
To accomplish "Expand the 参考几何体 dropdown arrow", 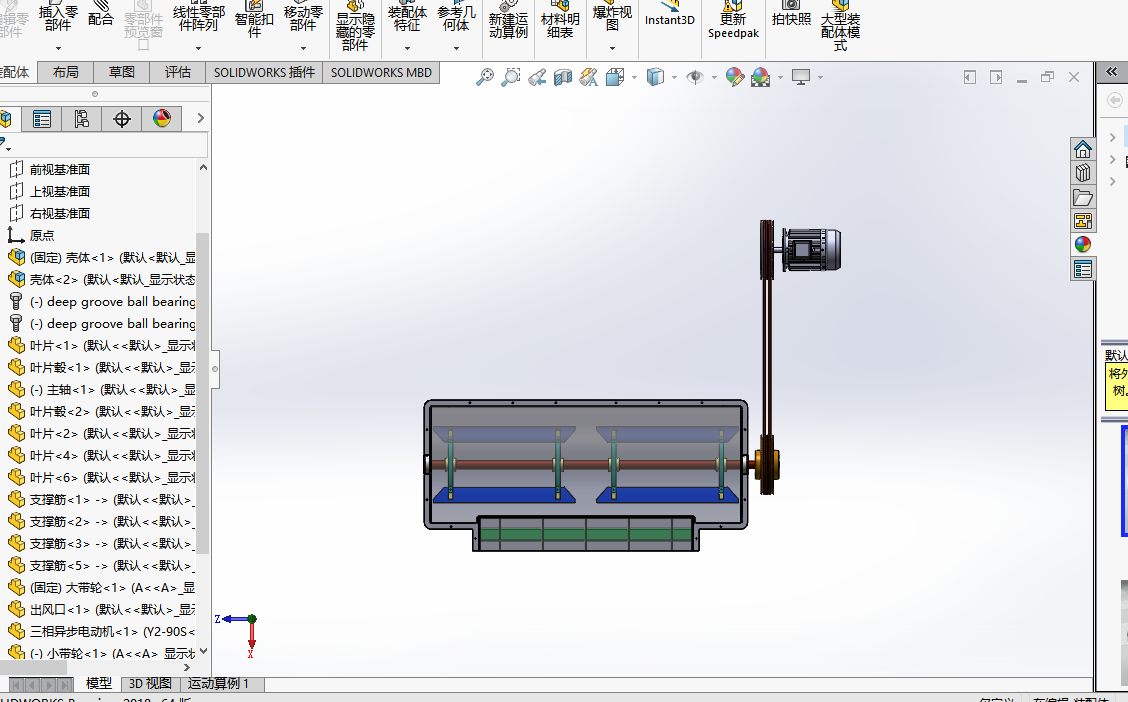I will pos(456,48).
